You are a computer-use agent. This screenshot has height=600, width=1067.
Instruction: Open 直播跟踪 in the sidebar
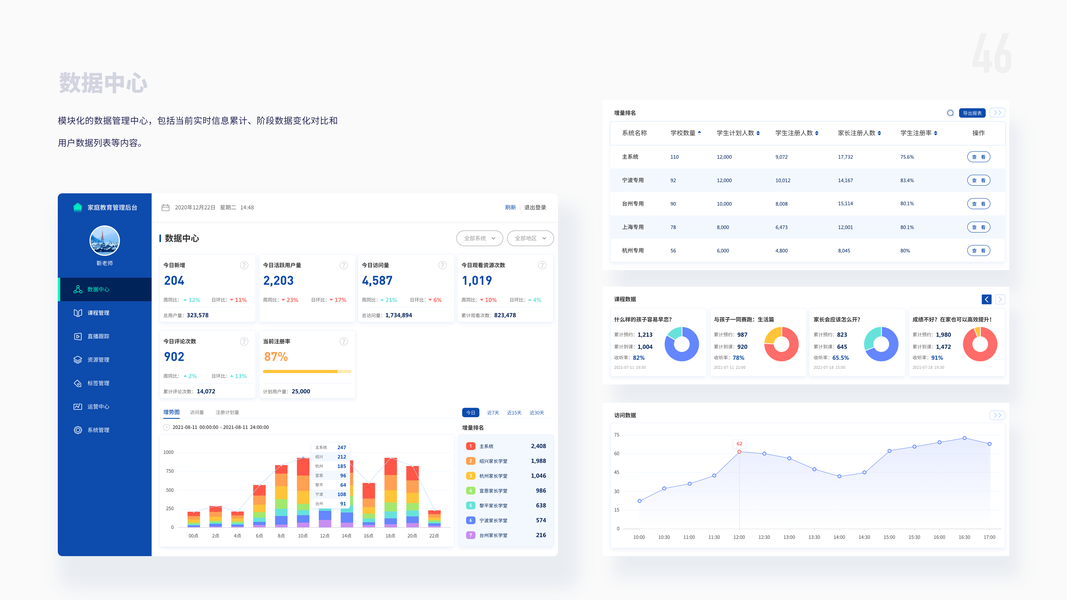tap(105, 336)
